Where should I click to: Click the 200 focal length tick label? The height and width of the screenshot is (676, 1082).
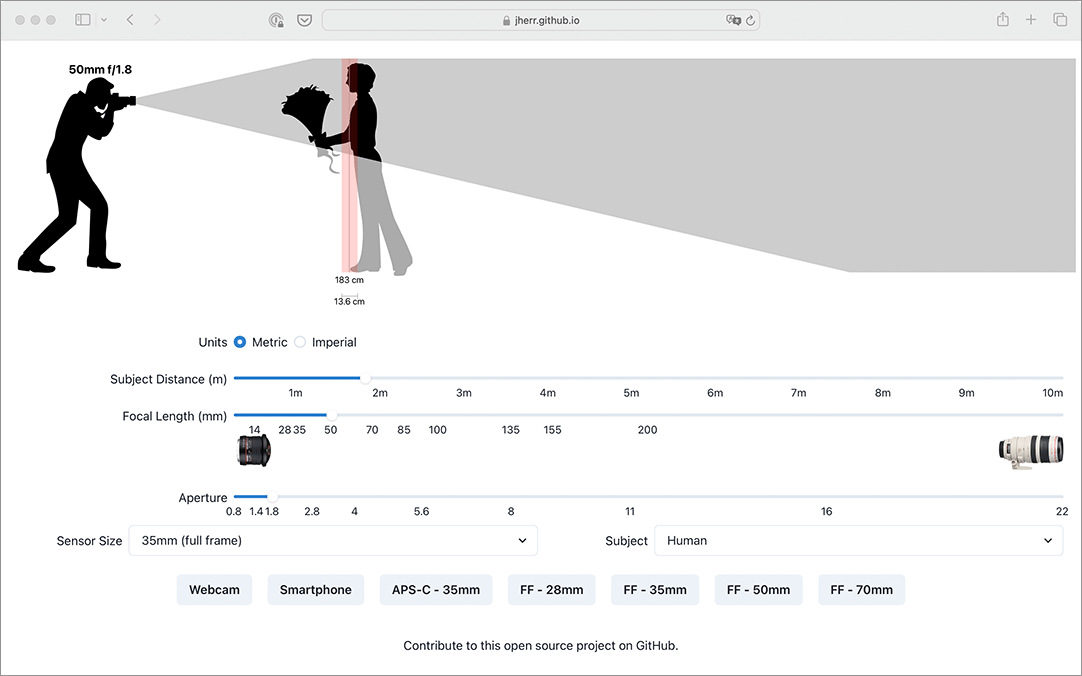pos(647,430)
